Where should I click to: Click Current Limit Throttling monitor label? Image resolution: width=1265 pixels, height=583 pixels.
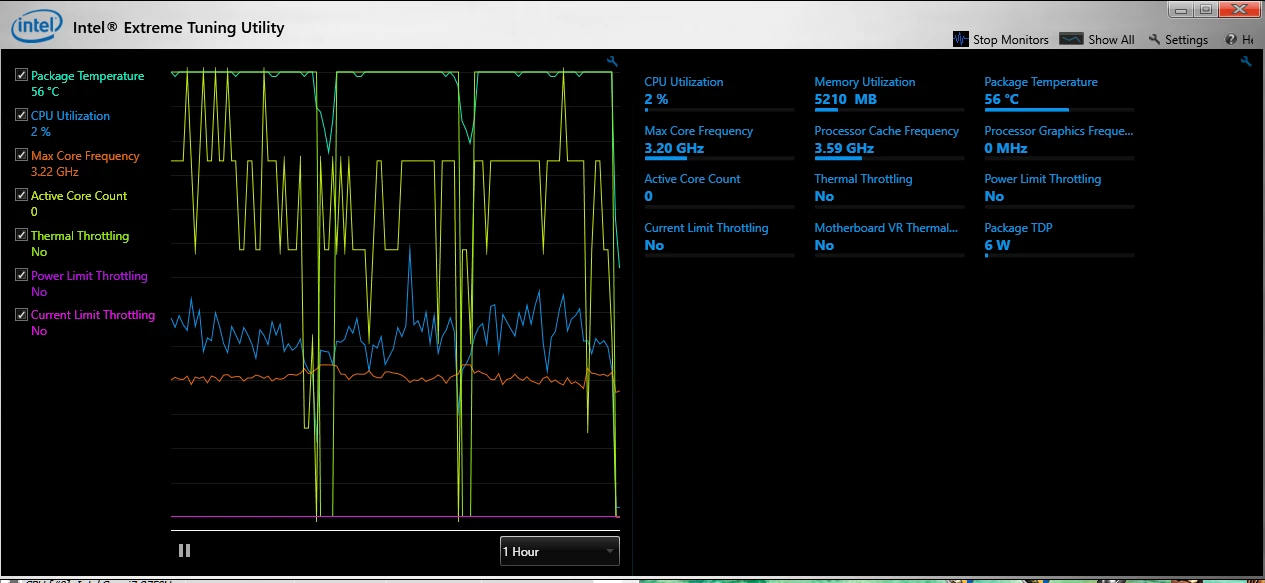[x=706, y=228]
